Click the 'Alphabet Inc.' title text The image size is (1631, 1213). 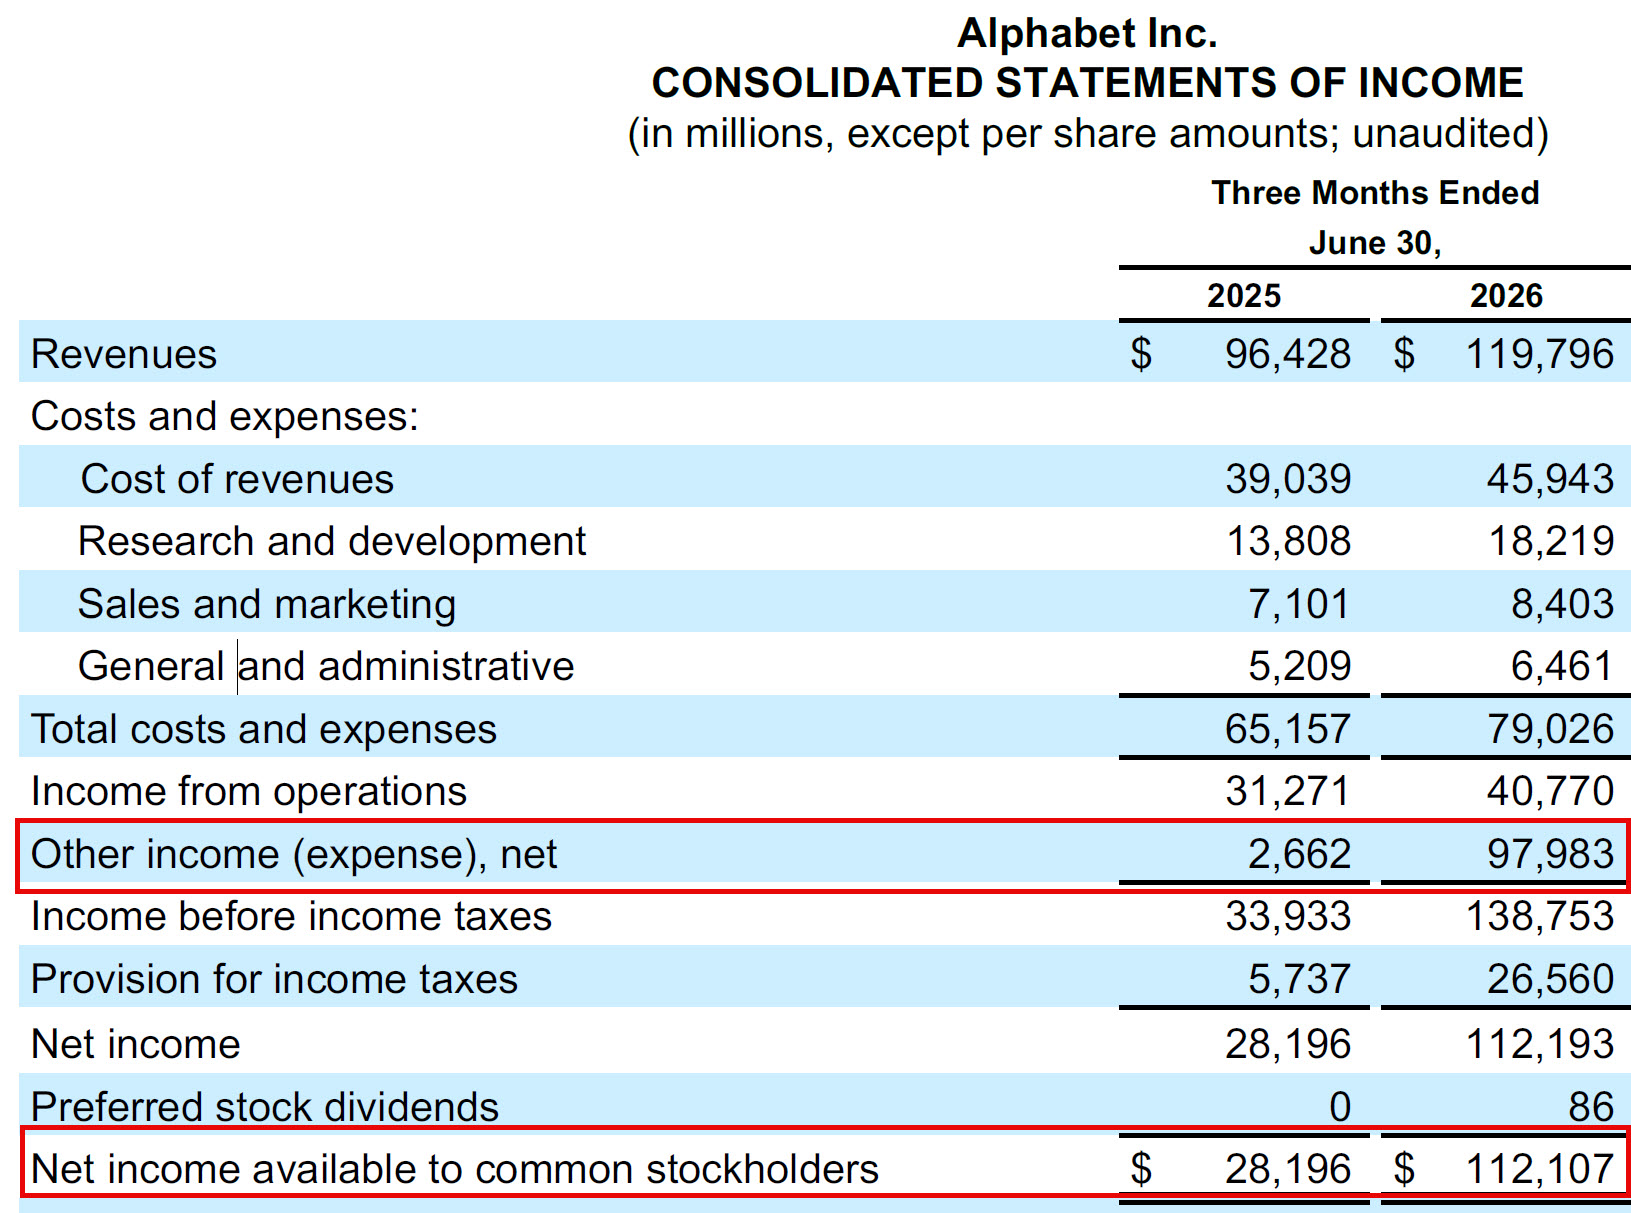(1087, 34)
